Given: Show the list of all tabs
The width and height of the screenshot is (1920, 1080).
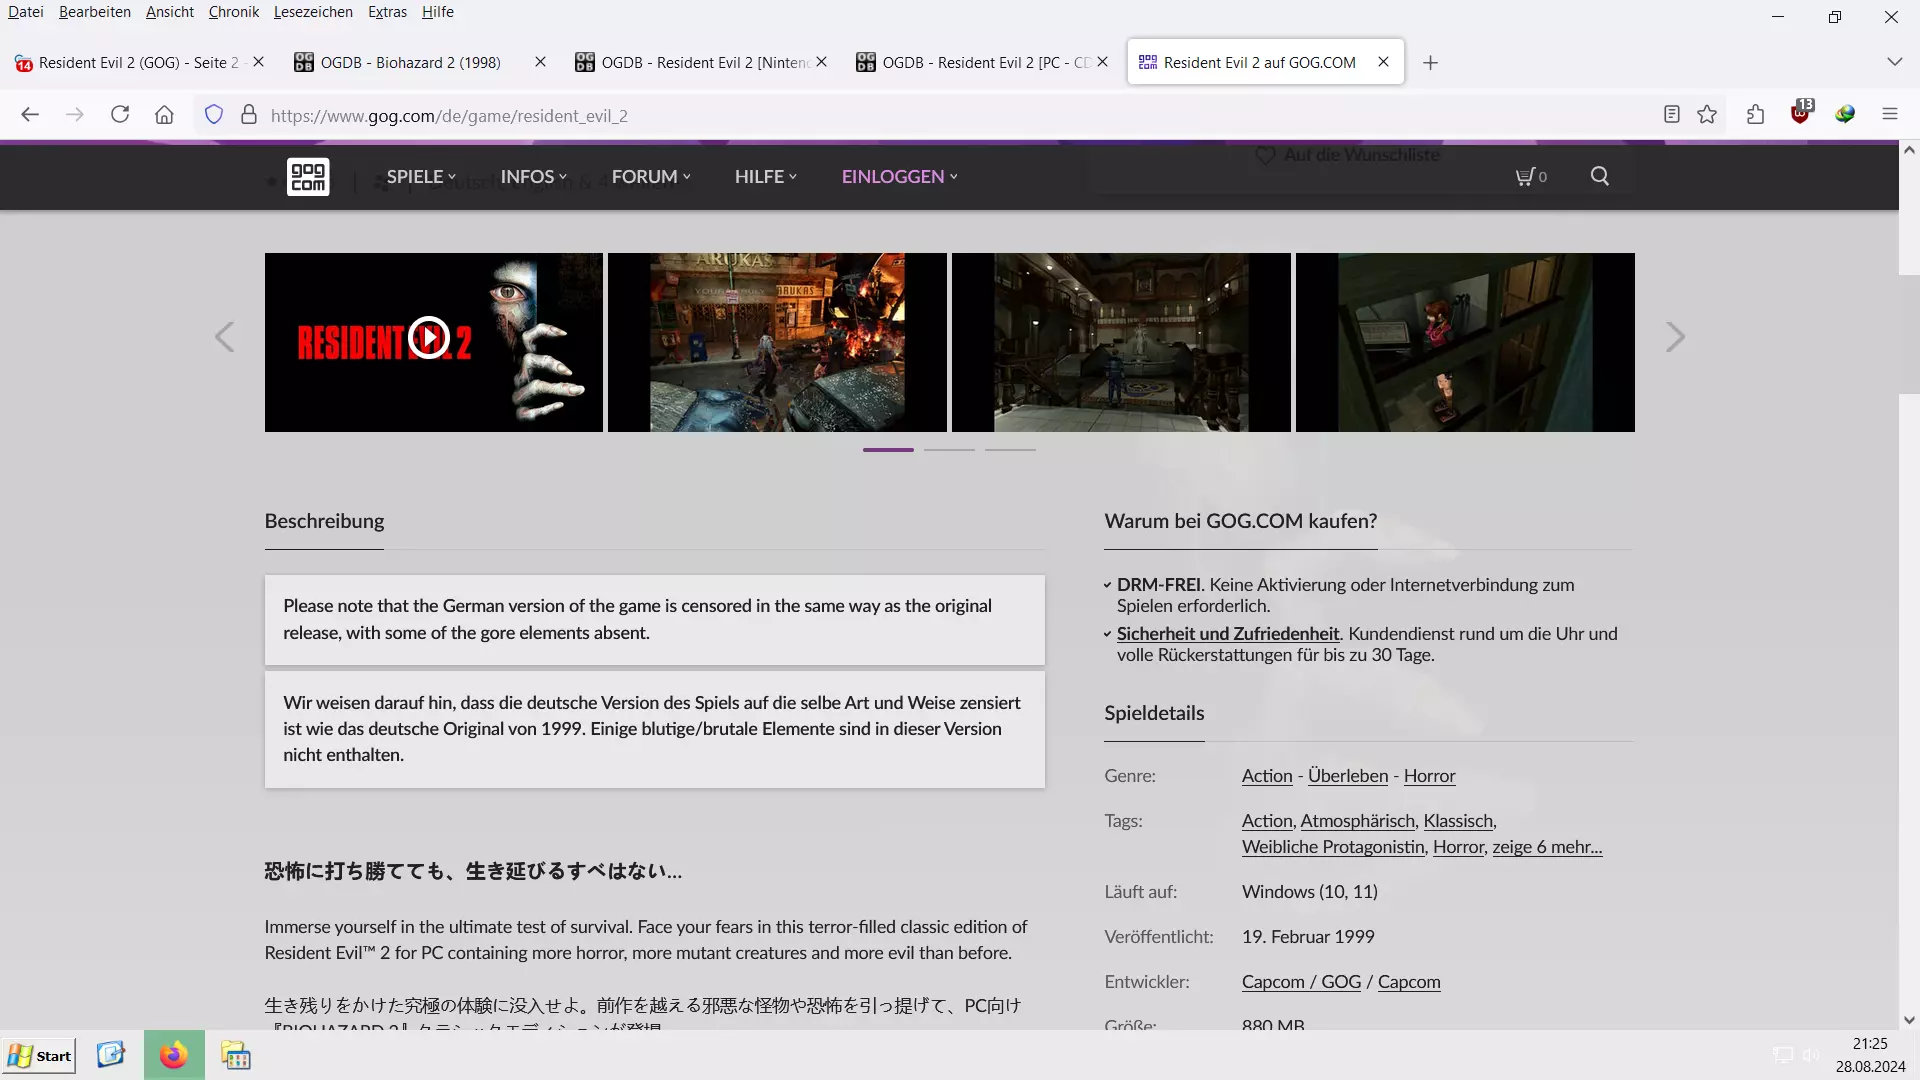Looking at the screenshot, I should click(1894, 62).
